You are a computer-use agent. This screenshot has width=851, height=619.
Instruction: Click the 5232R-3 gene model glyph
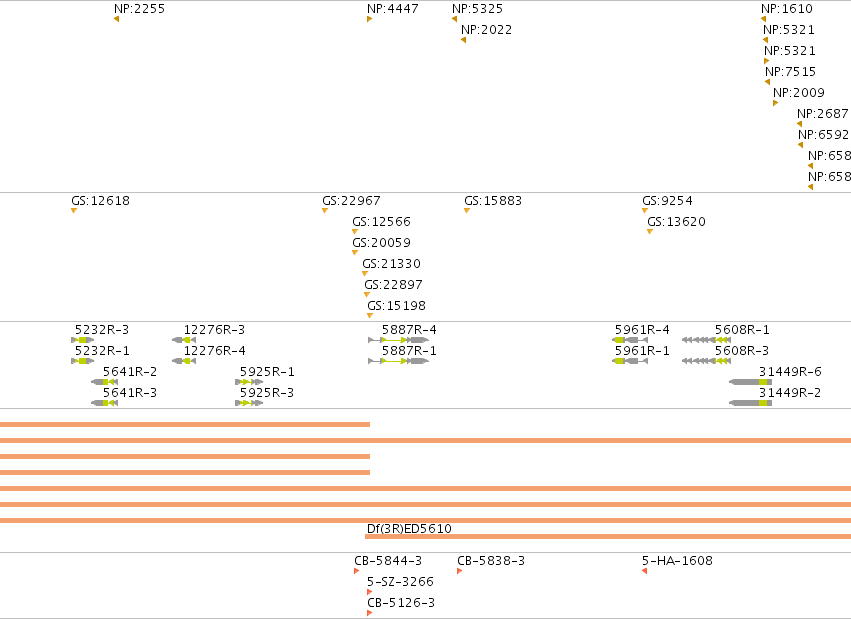point(82,340)
